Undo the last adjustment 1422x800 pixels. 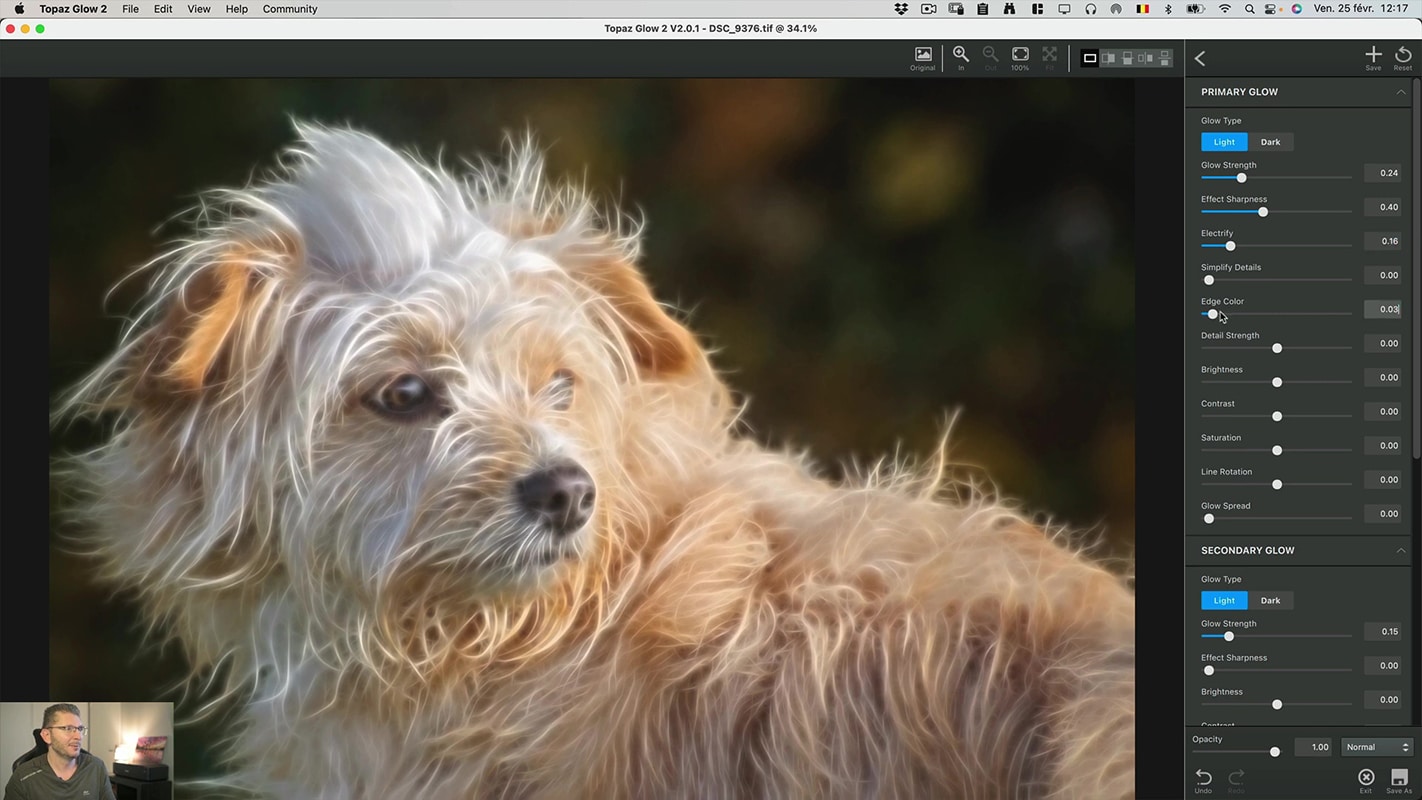(1203, 780)
